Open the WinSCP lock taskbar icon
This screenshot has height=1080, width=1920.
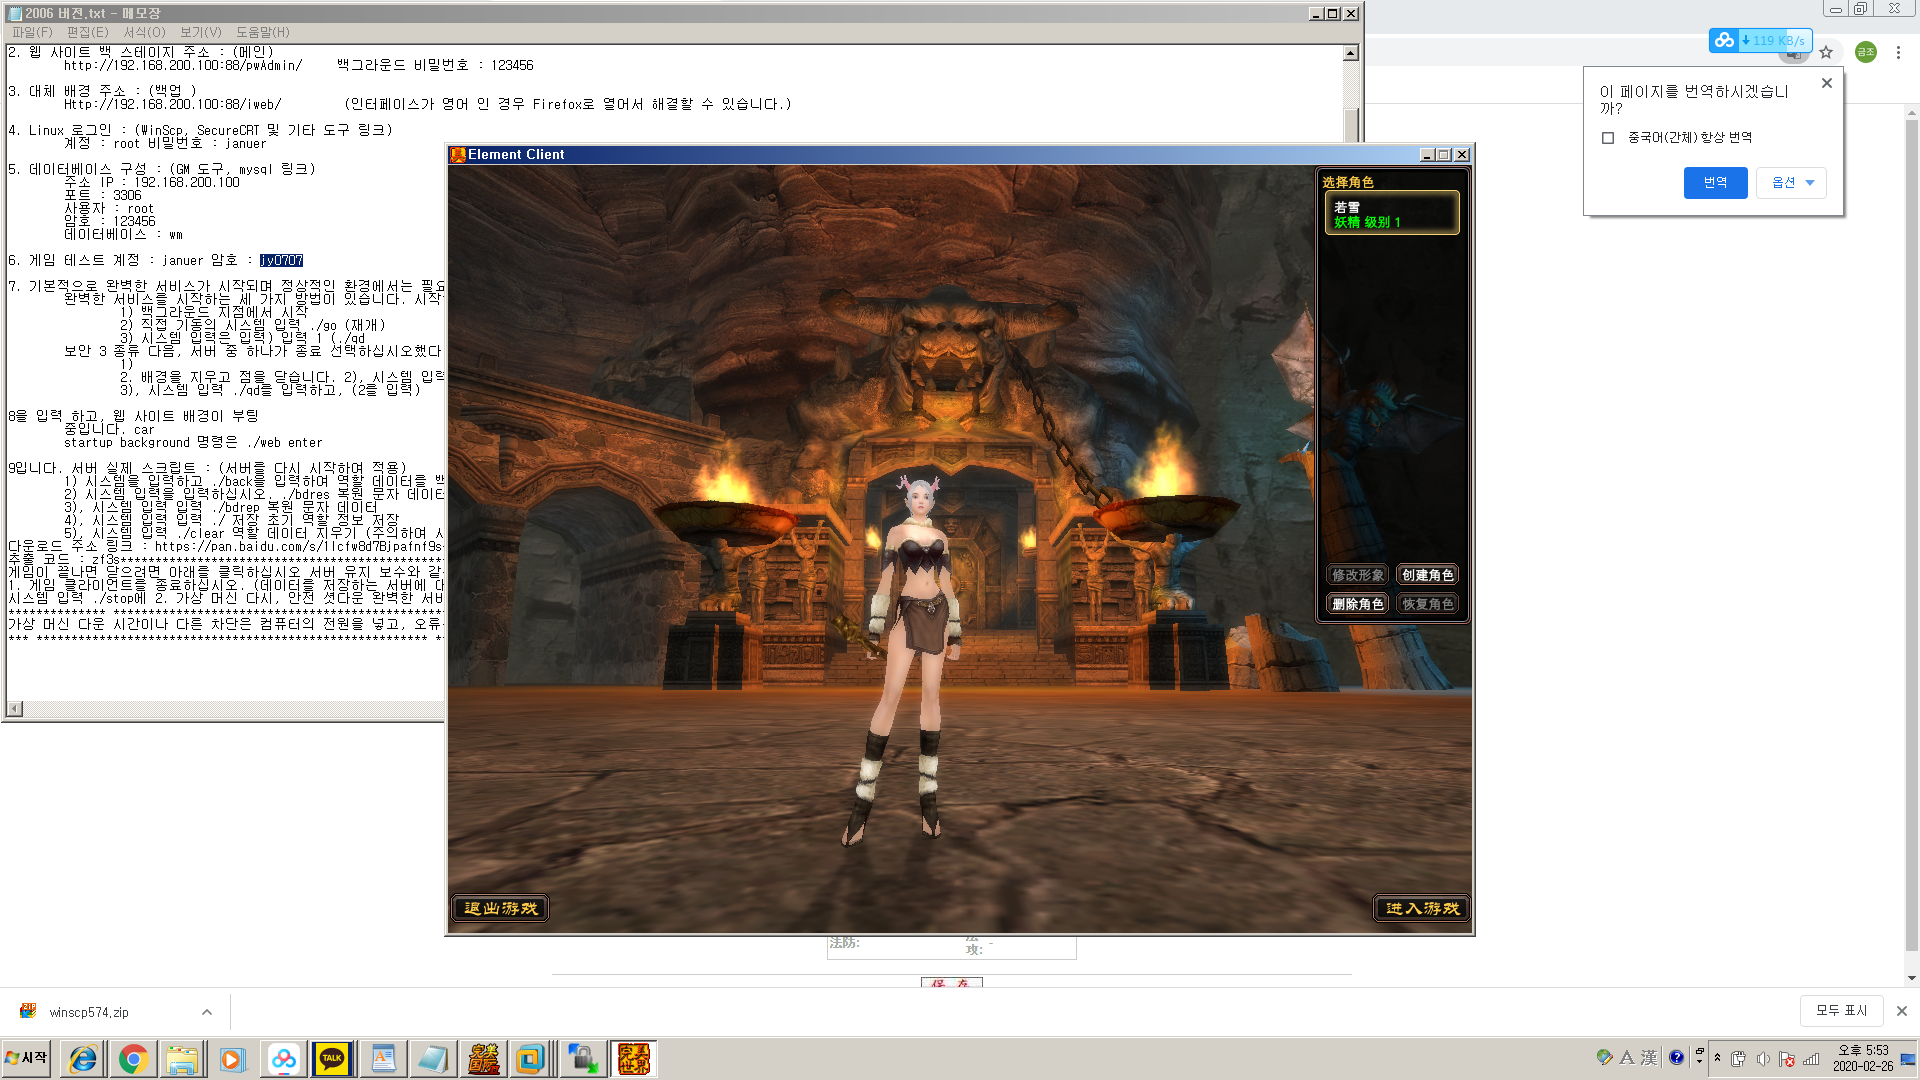click(x=583, y=1058)
